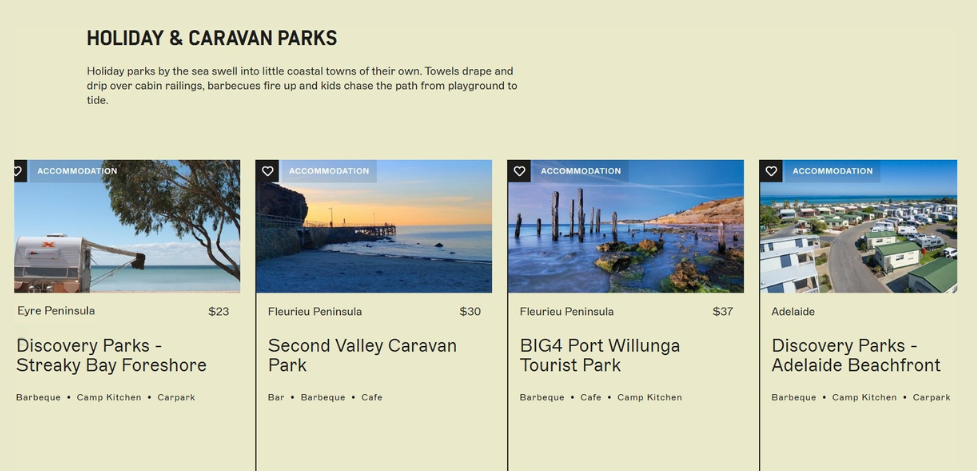This screenshot has width=977, height=471.
Task: Click Eyre Peninsula region label
Action: 56,311
